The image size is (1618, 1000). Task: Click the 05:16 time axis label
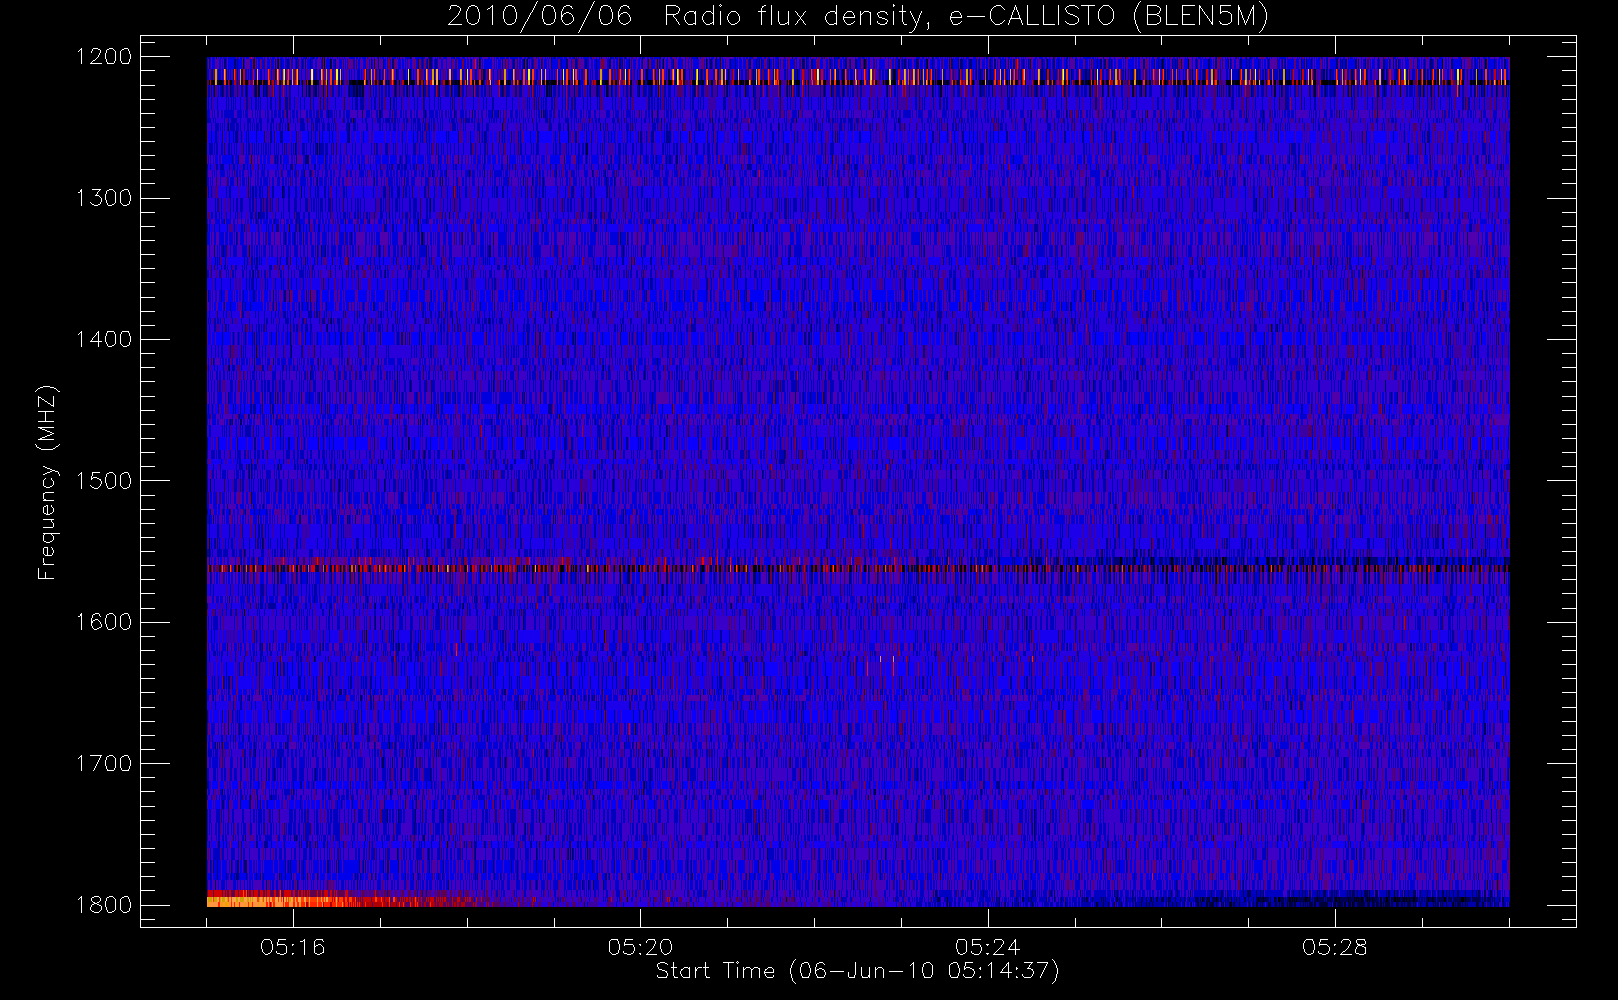click(293, 947)
